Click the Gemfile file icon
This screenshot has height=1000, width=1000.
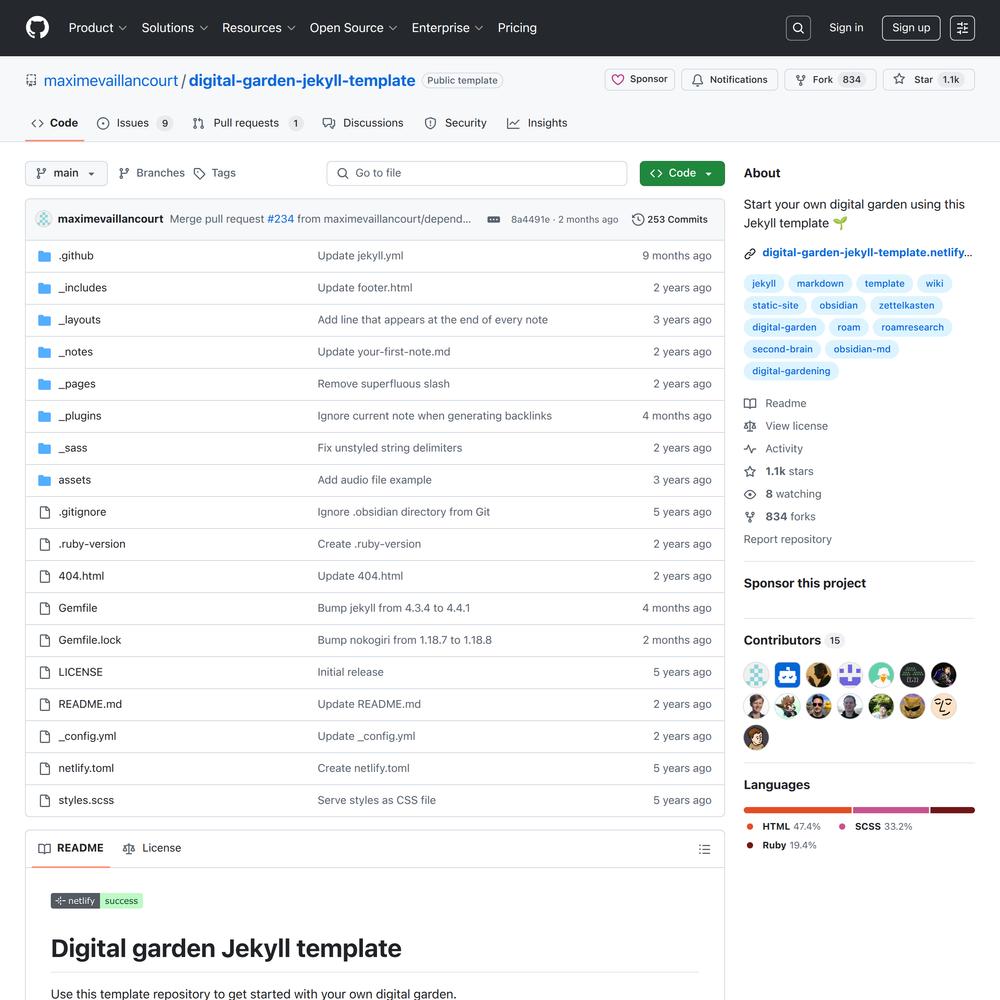coord(45,608)
